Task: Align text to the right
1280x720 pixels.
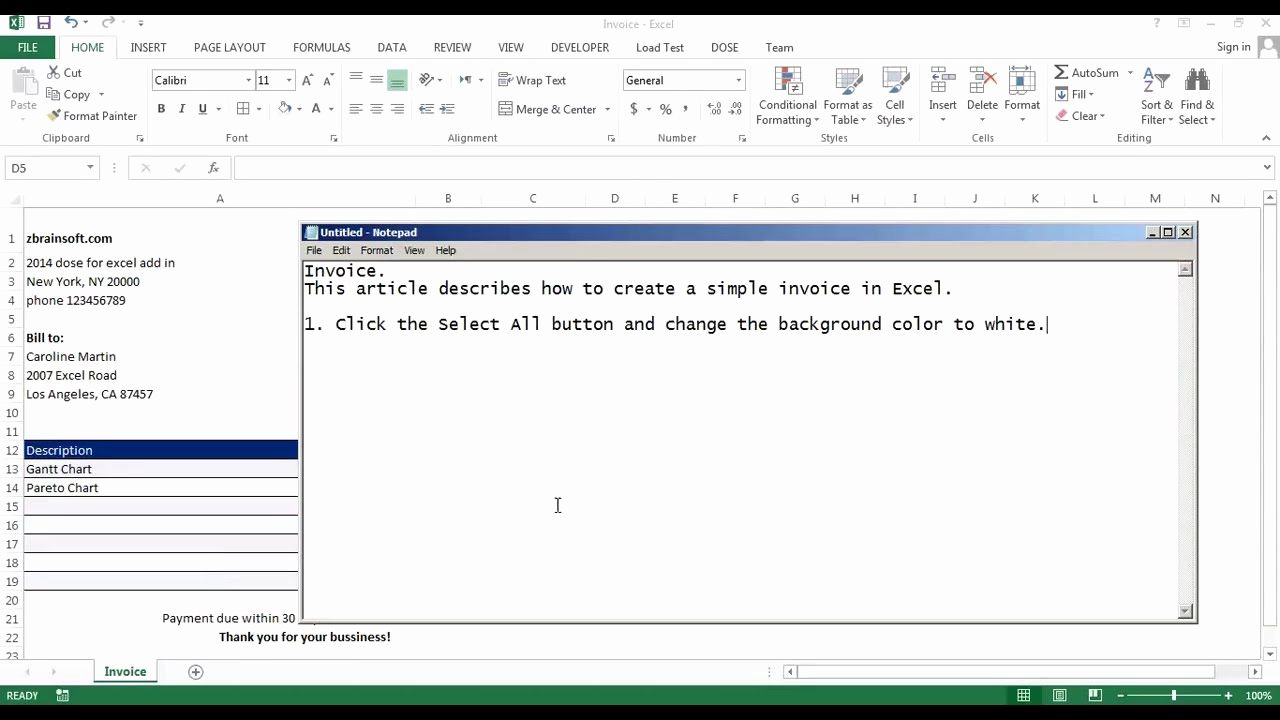Action: click(397, 109)
